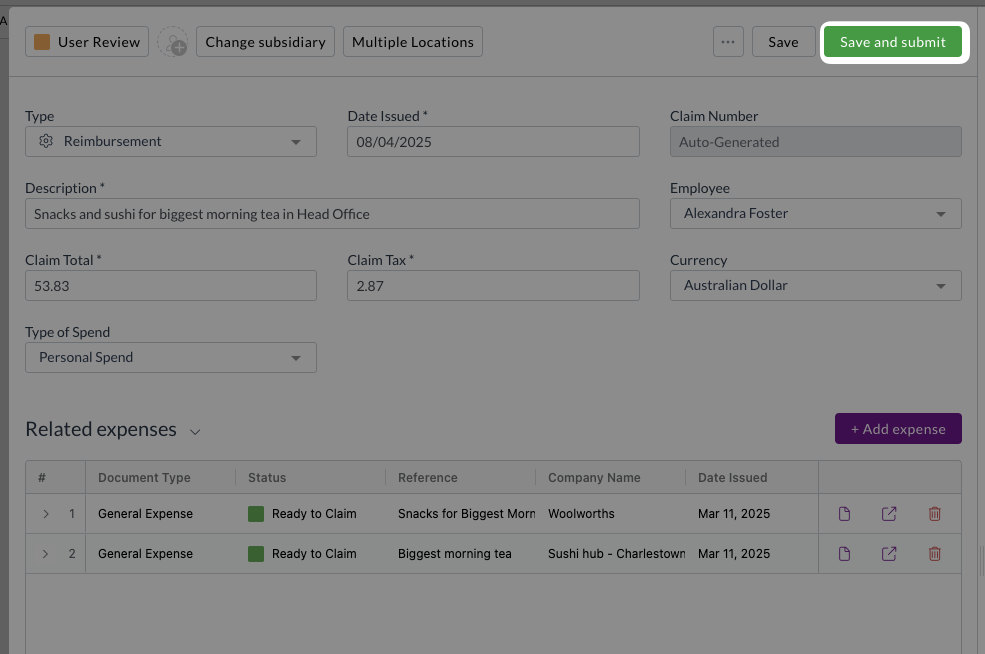This screenshot has height=654, width=985.
Task: Click the User Review status swatch
Action: coord(42,42)
